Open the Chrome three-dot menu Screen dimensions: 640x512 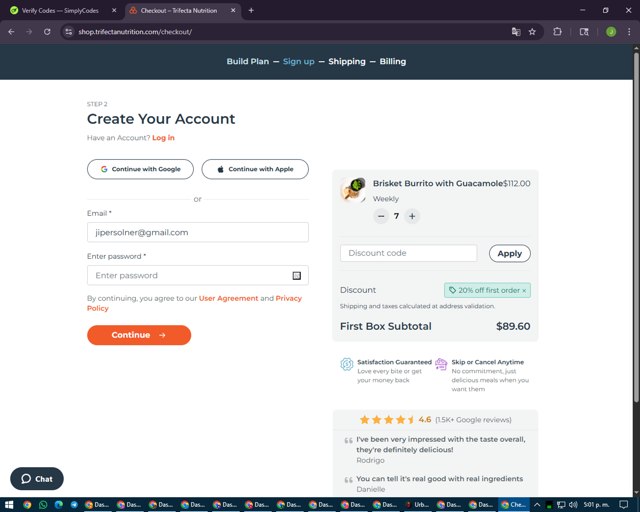coord(629,32)
